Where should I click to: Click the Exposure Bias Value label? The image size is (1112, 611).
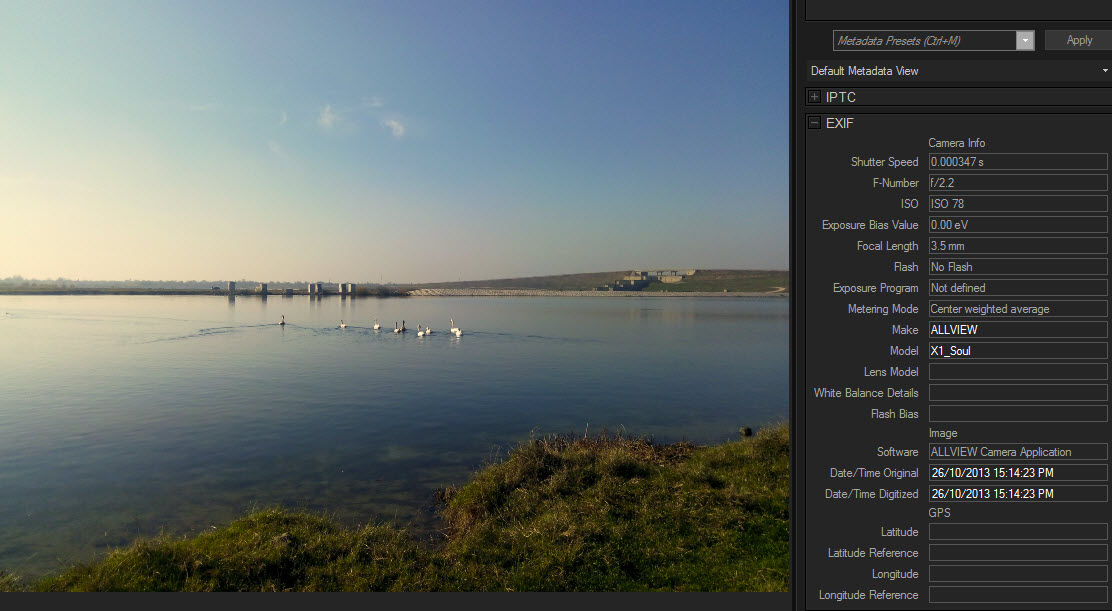(870, 225)
